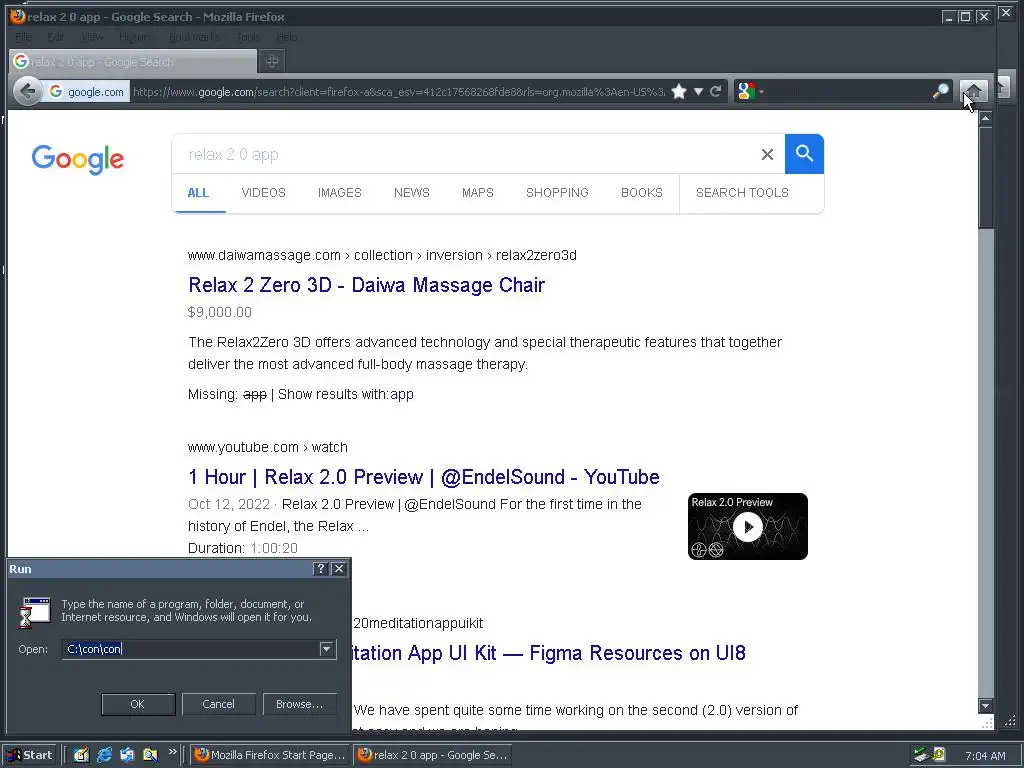
Task: Select the relax 2 0 app - Google Search tab
Action: [133, 61]
